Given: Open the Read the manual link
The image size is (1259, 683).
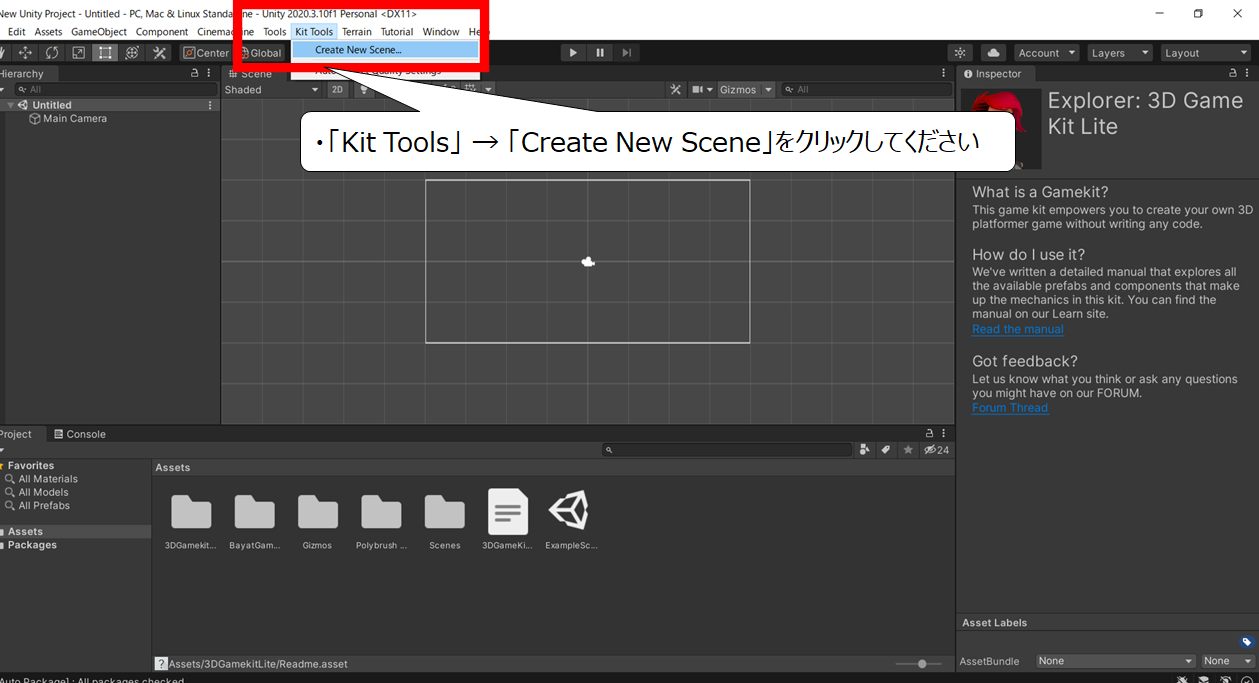Looking at the screenshot, I should click(1018, 329).
